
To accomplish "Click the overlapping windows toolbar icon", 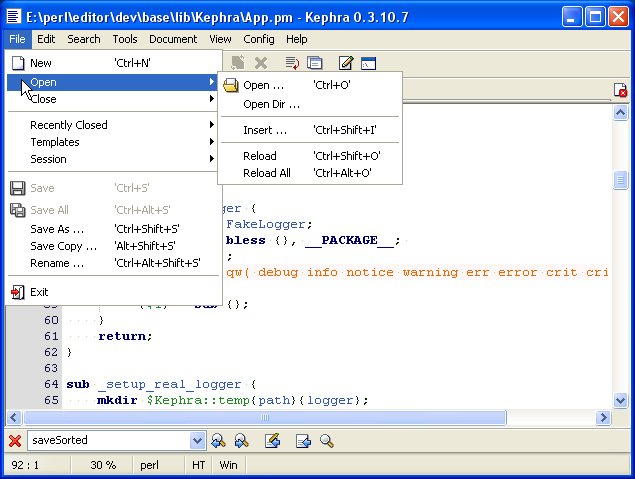I will click(x=315, y=63).
